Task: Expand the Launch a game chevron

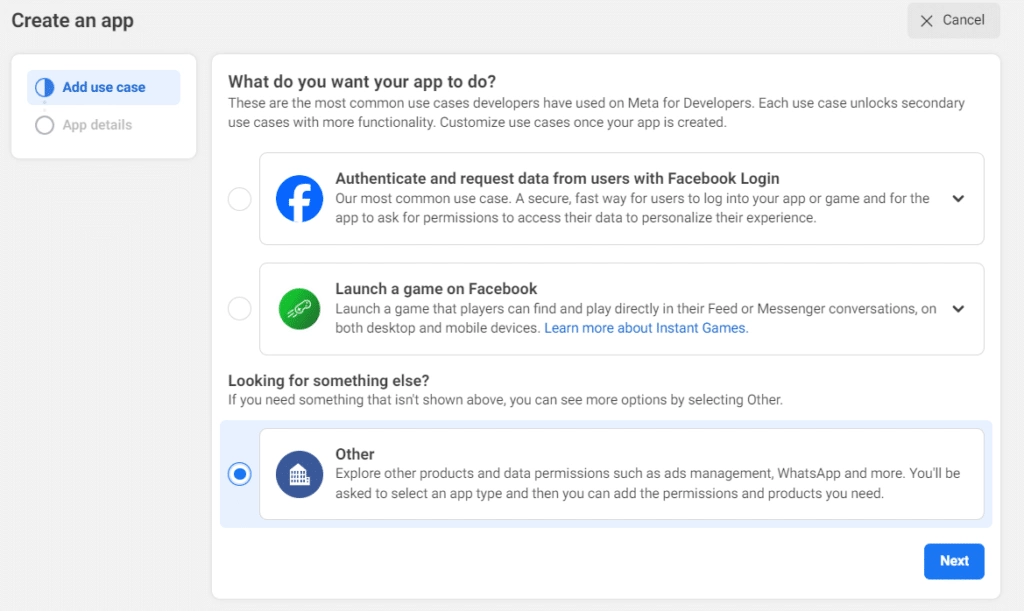Action: tap(958, 309)
